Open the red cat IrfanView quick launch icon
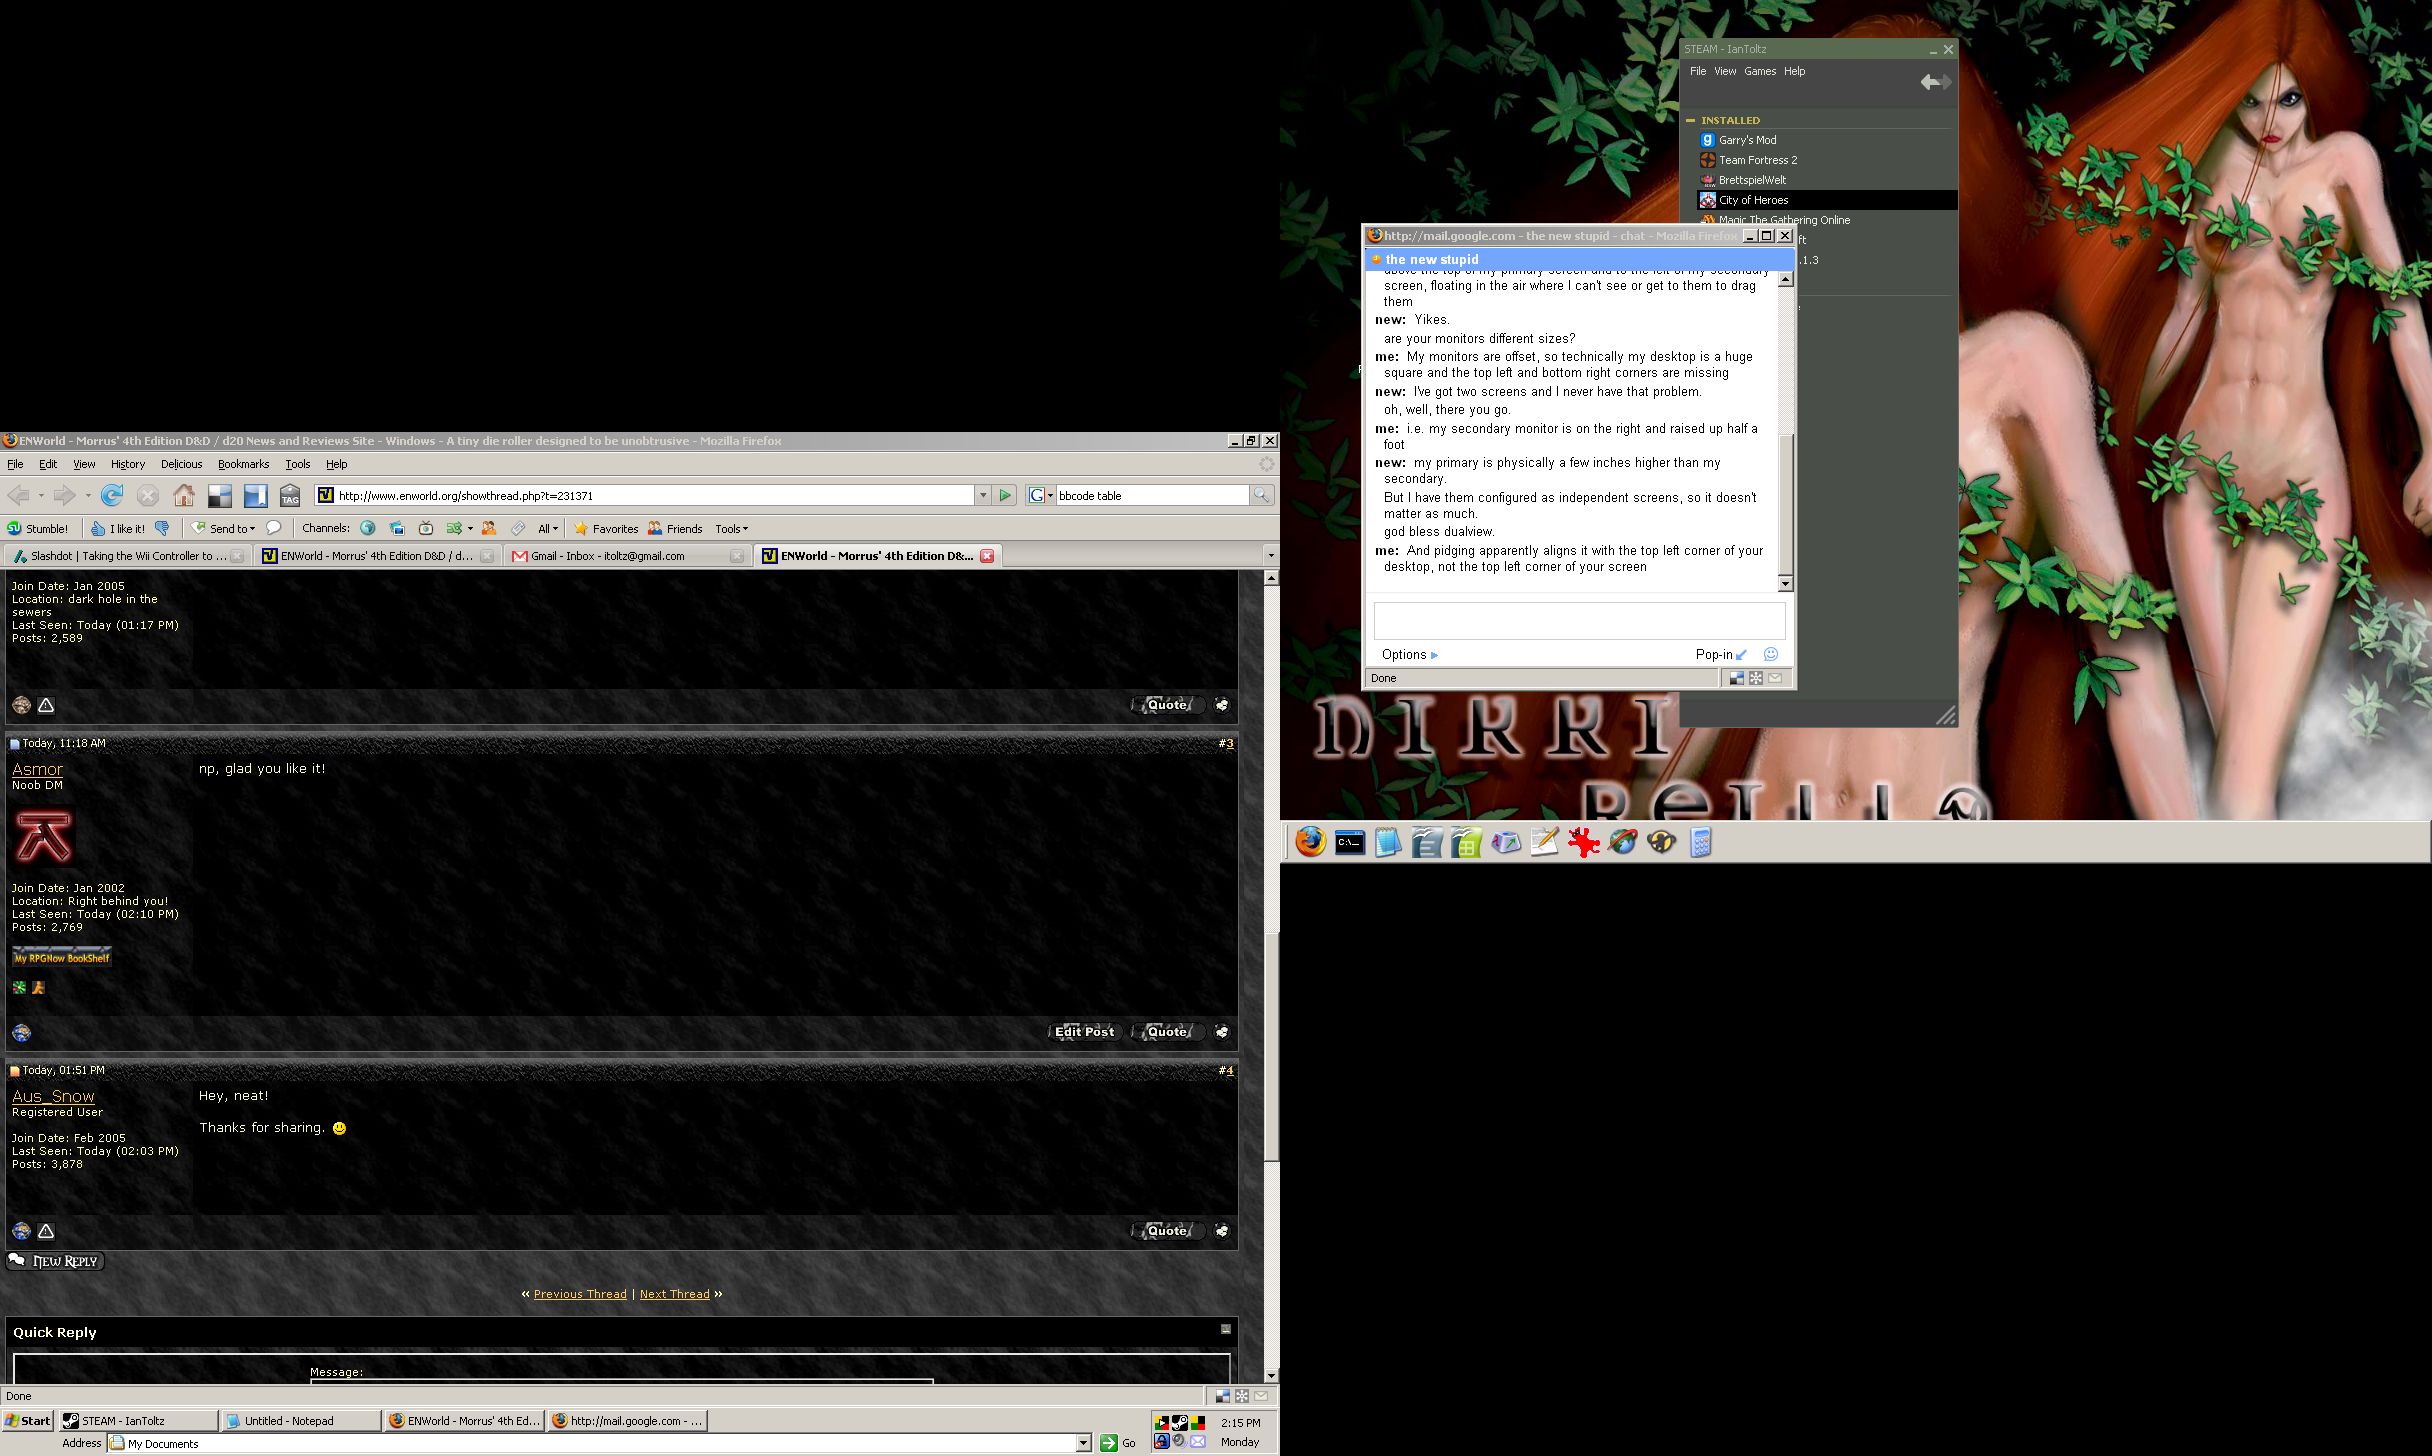This screenshot has height=1456, width=2432. (x=1583, y=843)
